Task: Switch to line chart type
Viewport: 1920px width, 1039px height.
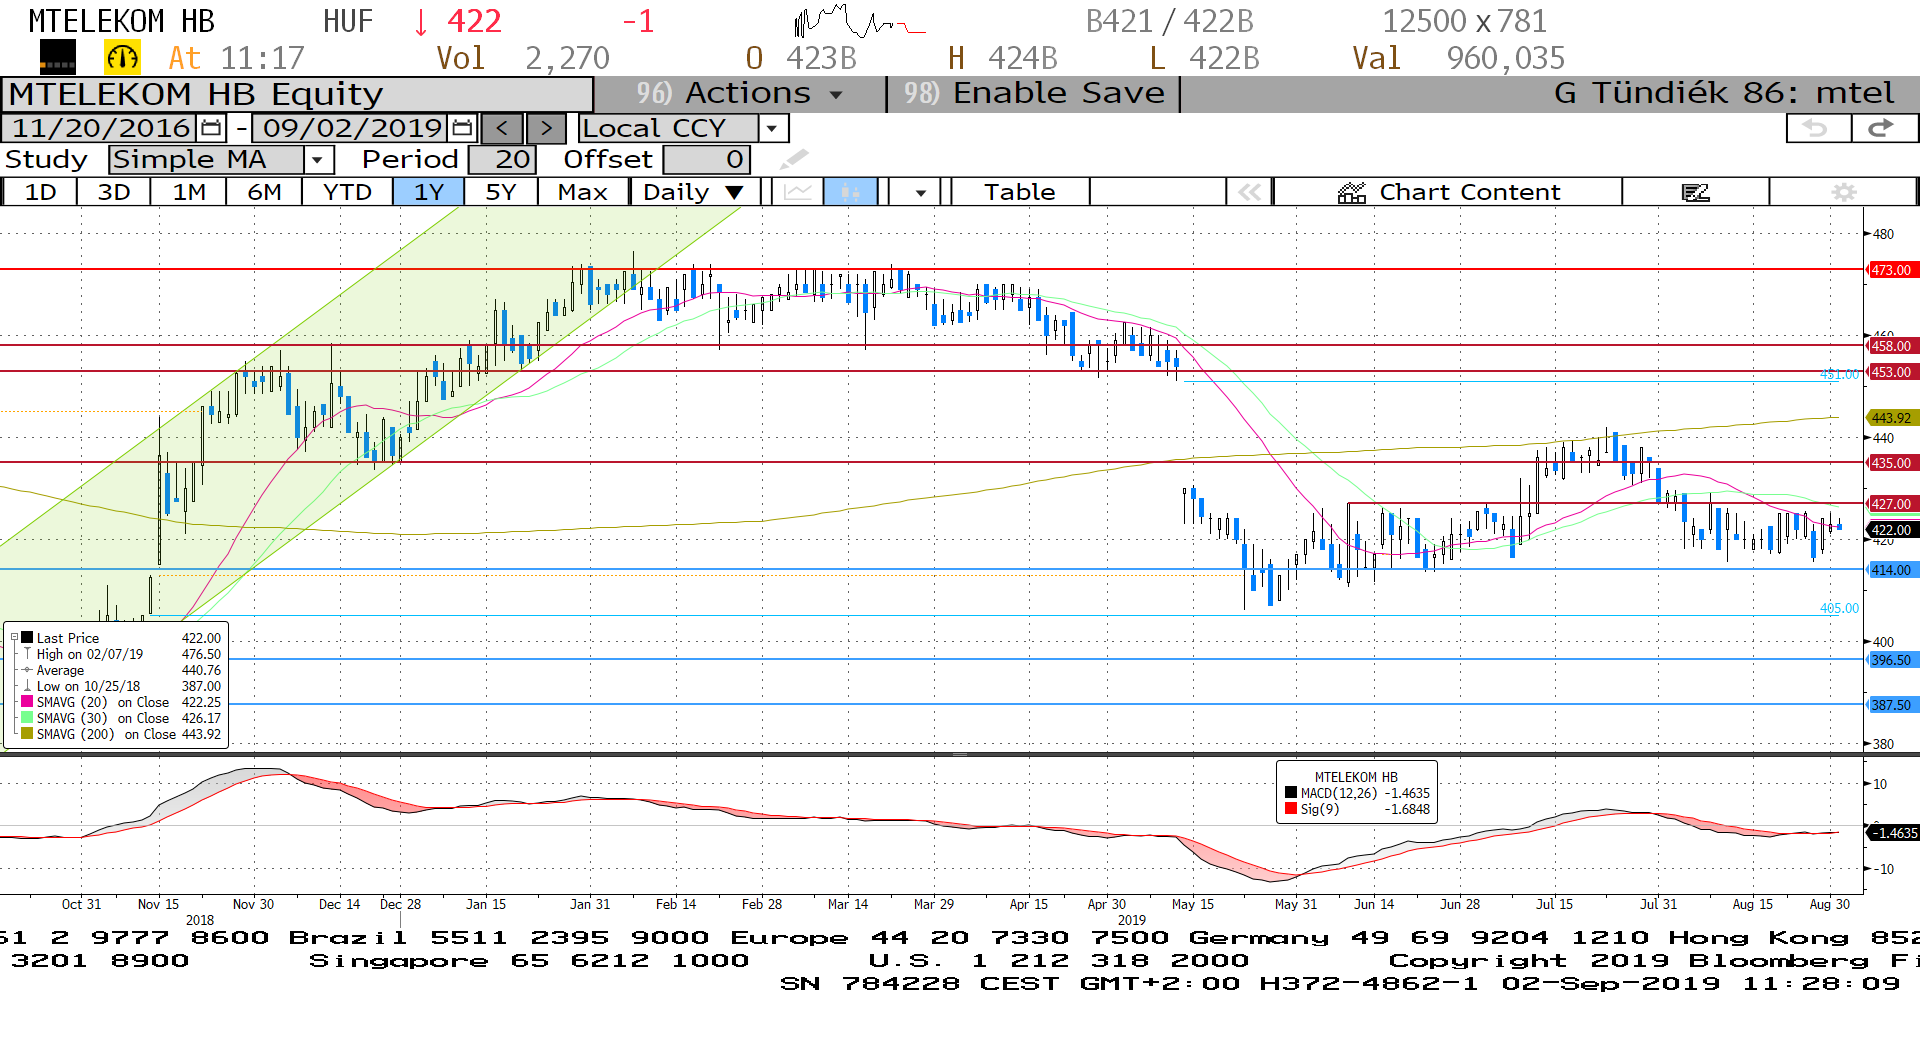Action: click(797, 192)
